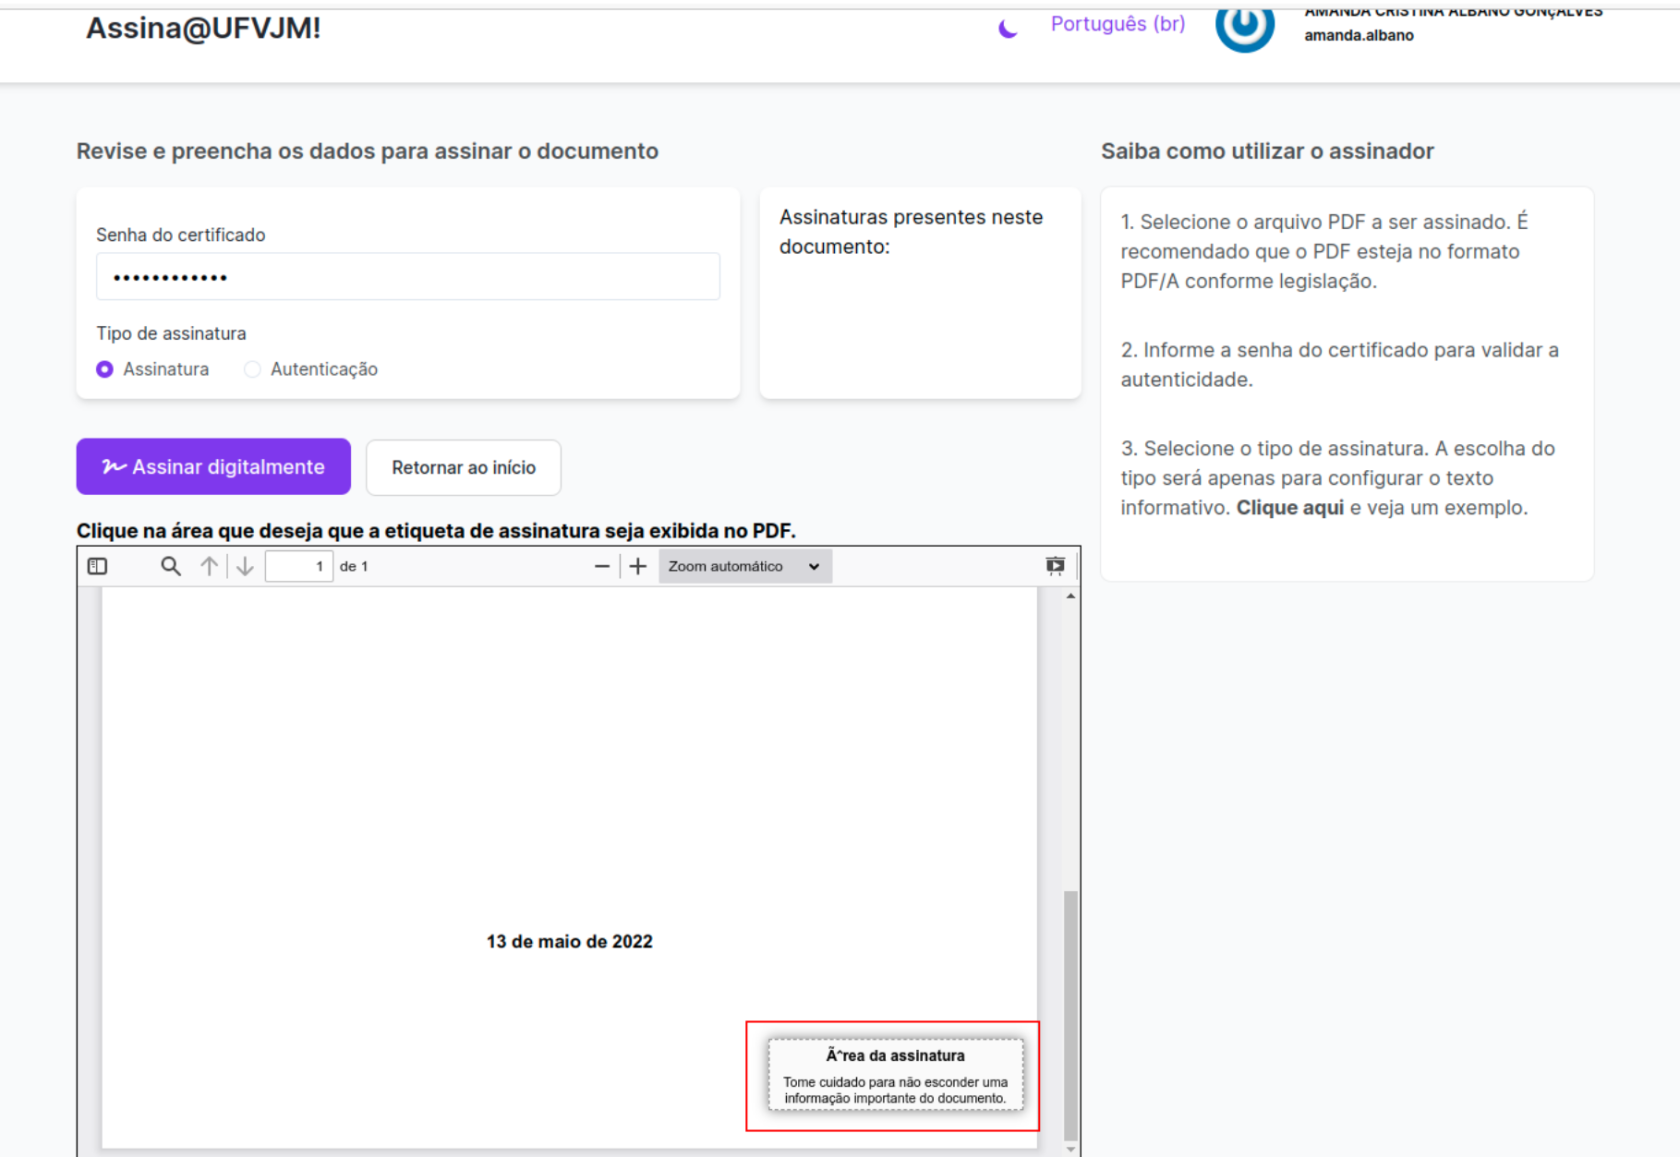Open the PDF search magnifier icon
1680x1157 pixels.
tap(171, 566)
